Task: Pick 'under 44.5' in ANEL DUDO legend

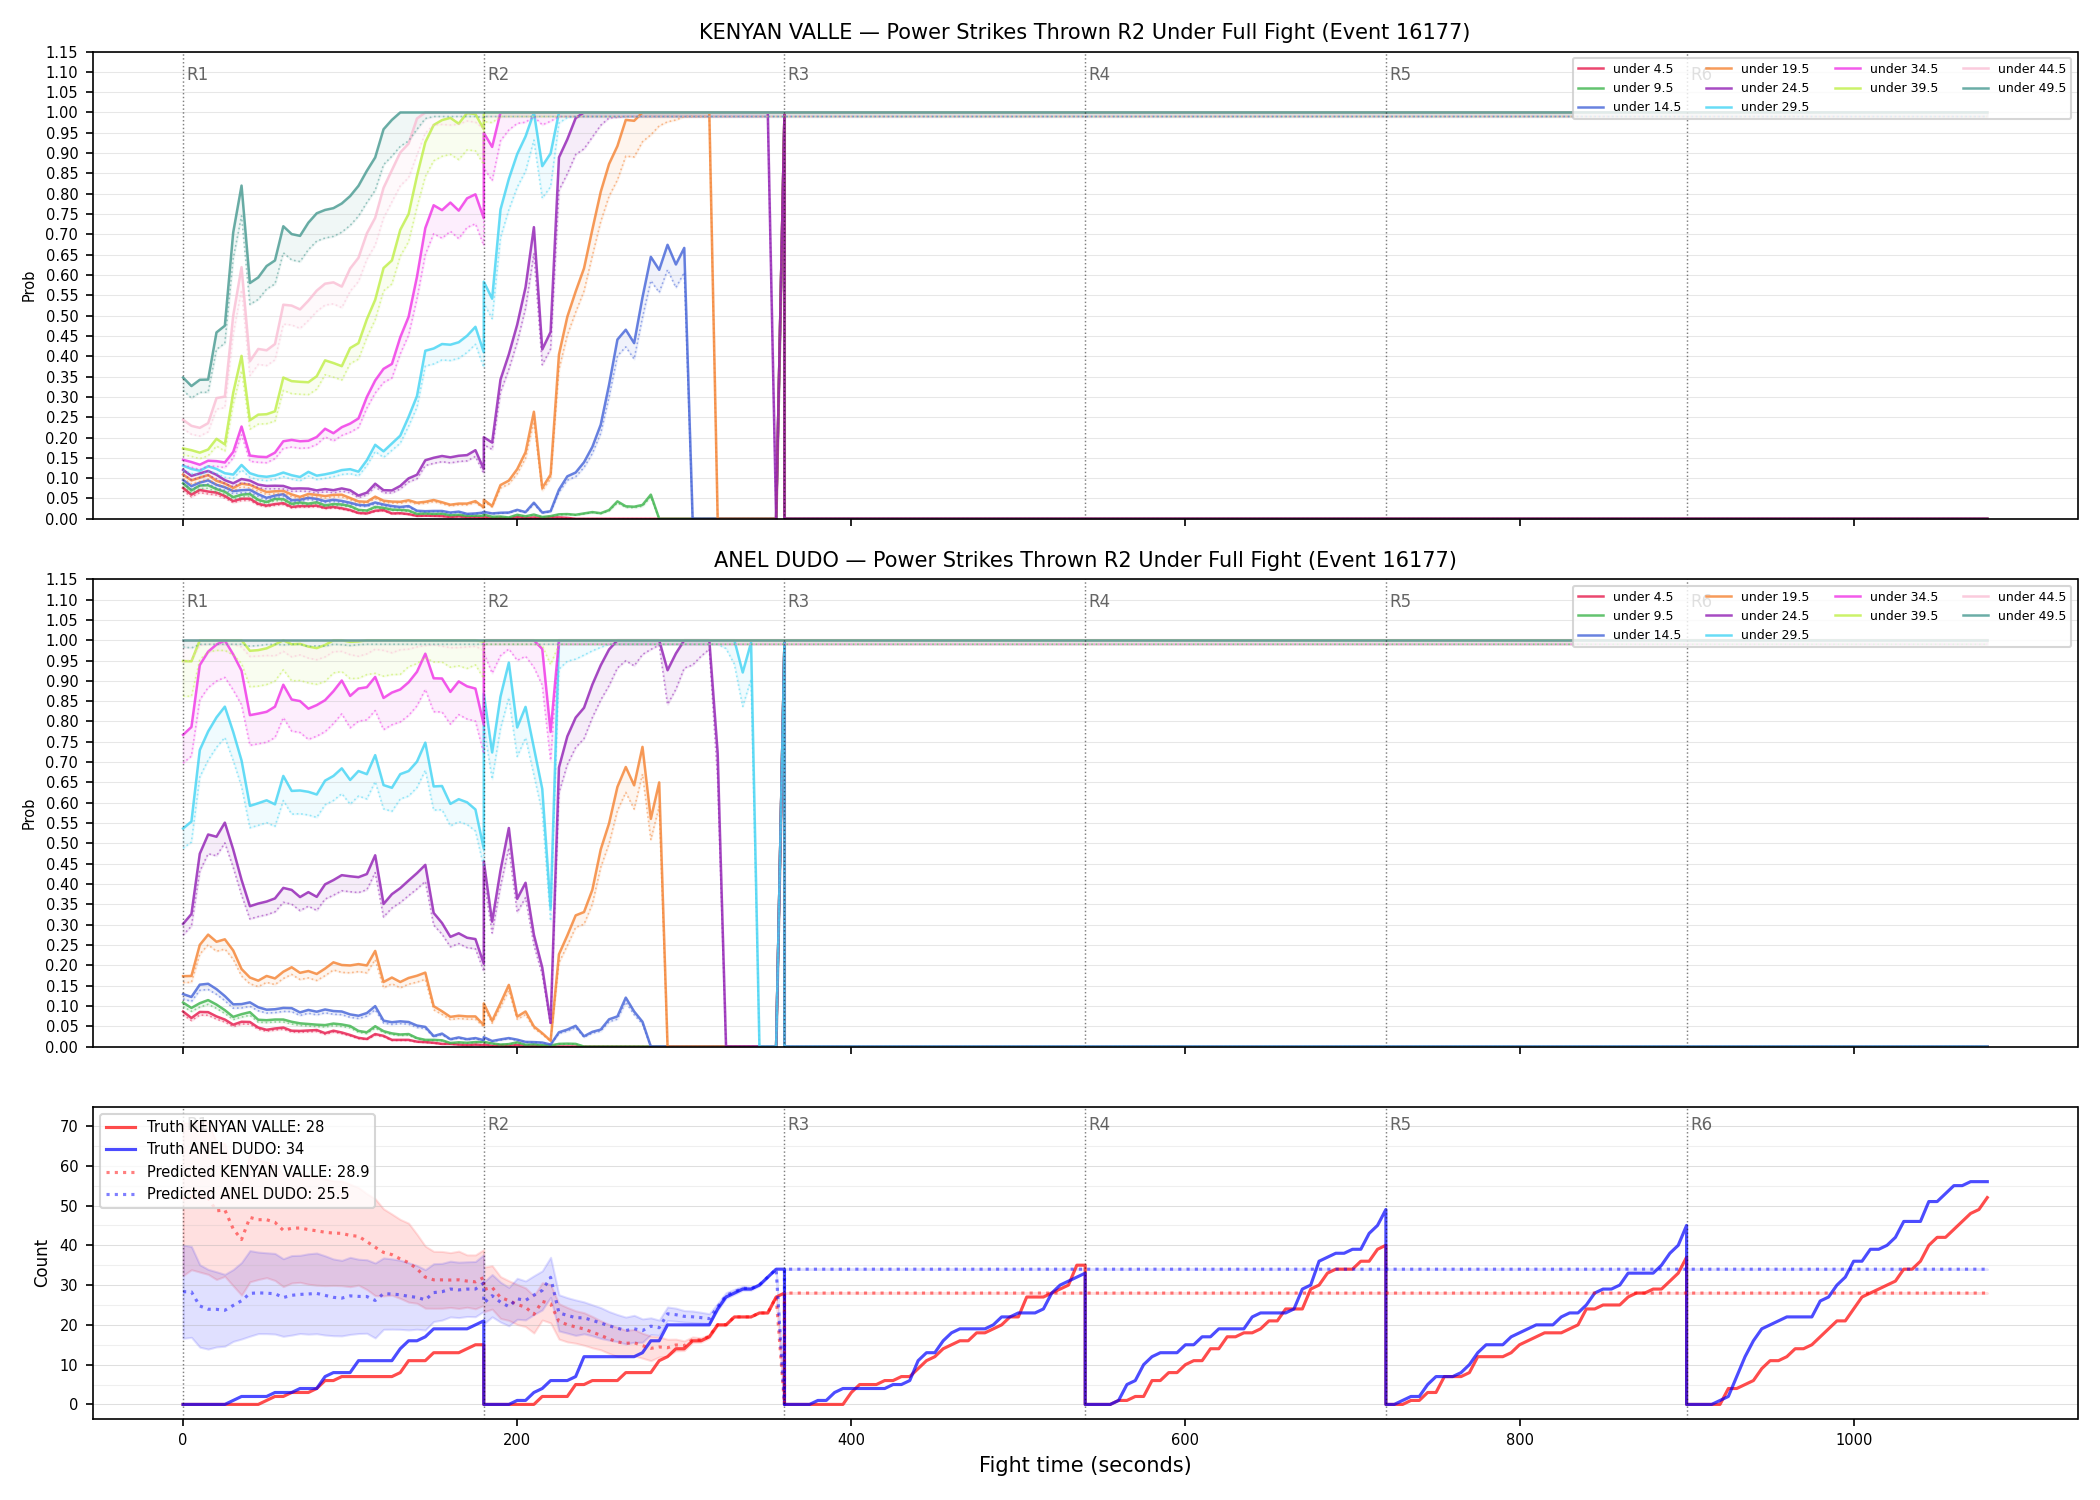Action: pos(2014,597)
